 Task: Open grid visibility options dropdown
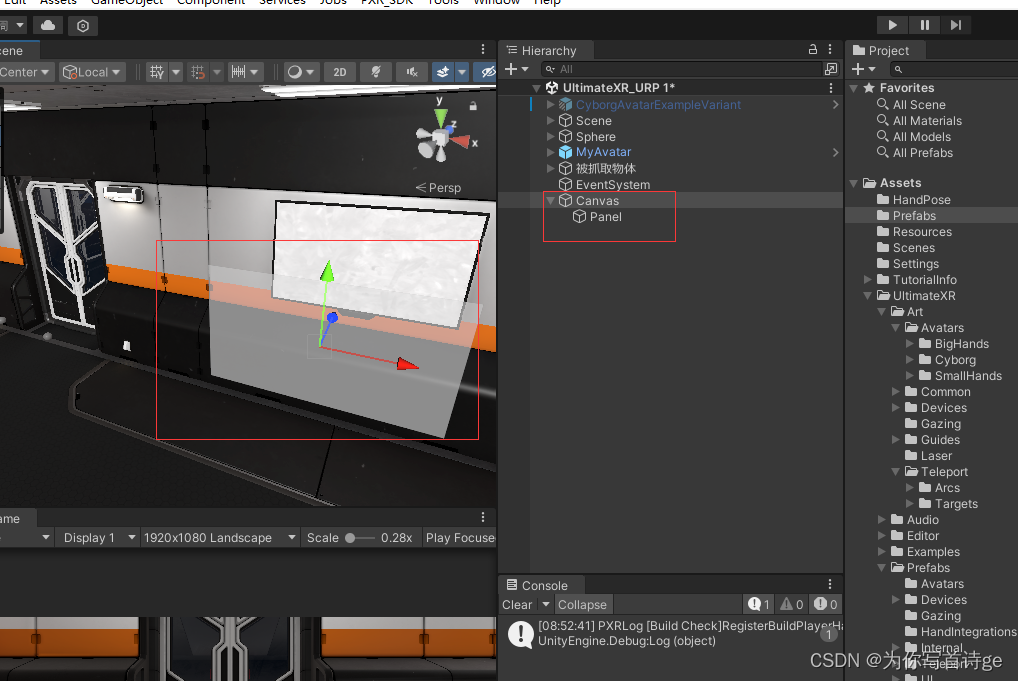(175, 72)
